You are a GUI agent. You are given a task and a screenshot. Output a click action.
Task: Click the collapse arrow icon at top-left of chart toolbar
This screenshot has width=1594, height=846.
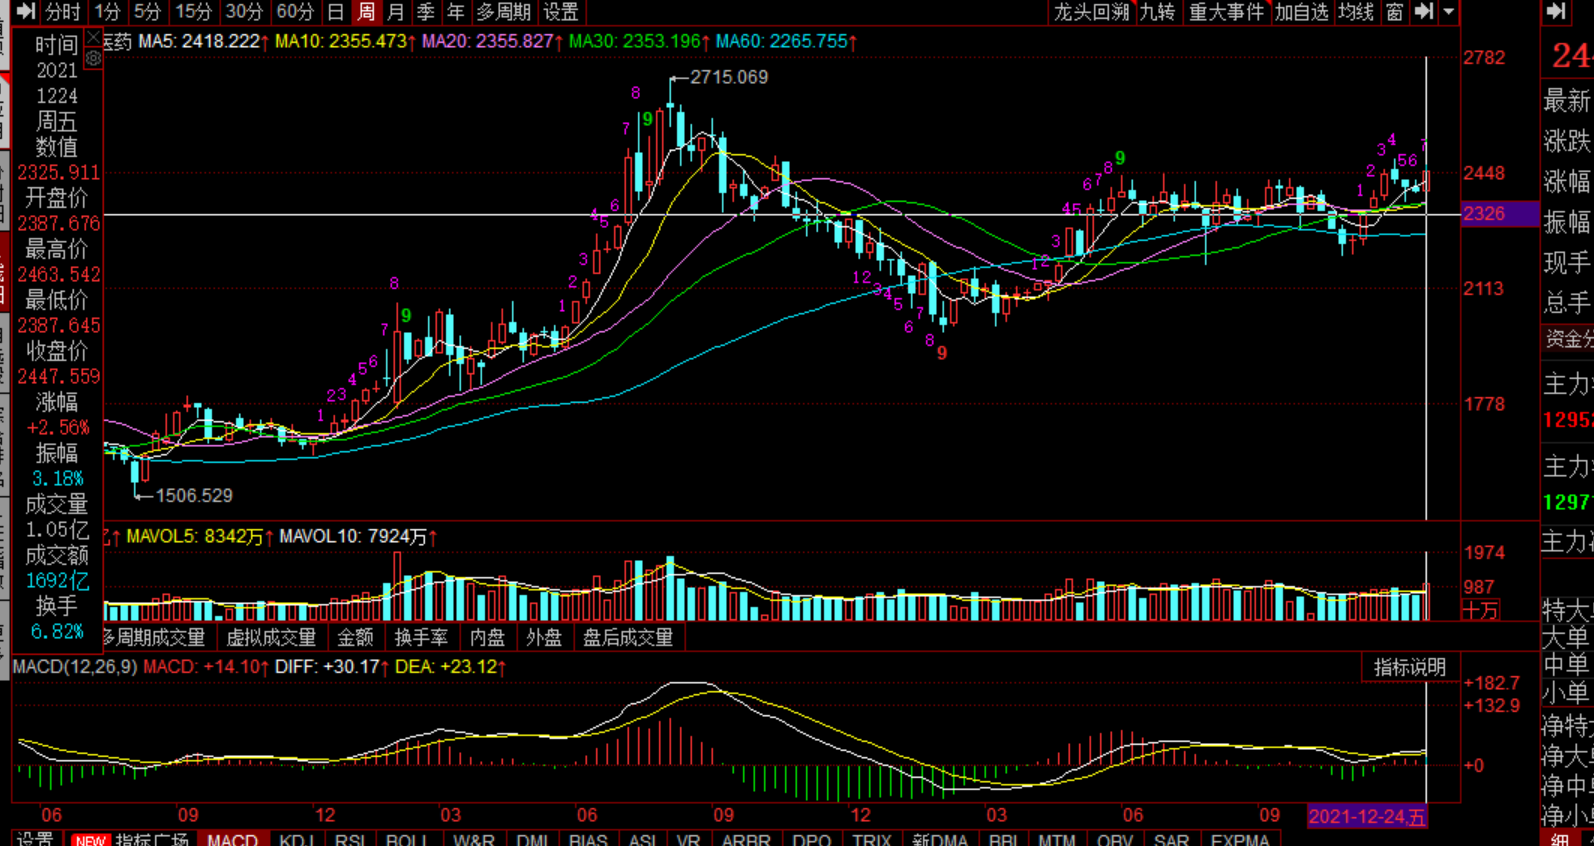25,12
